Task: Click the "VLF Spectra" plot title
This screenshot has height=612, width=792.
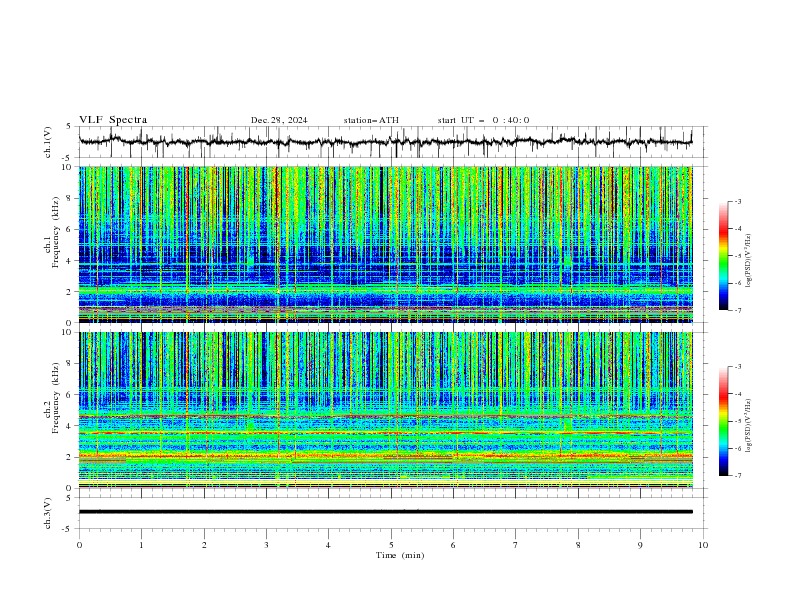Action: (x=113, y=120)
